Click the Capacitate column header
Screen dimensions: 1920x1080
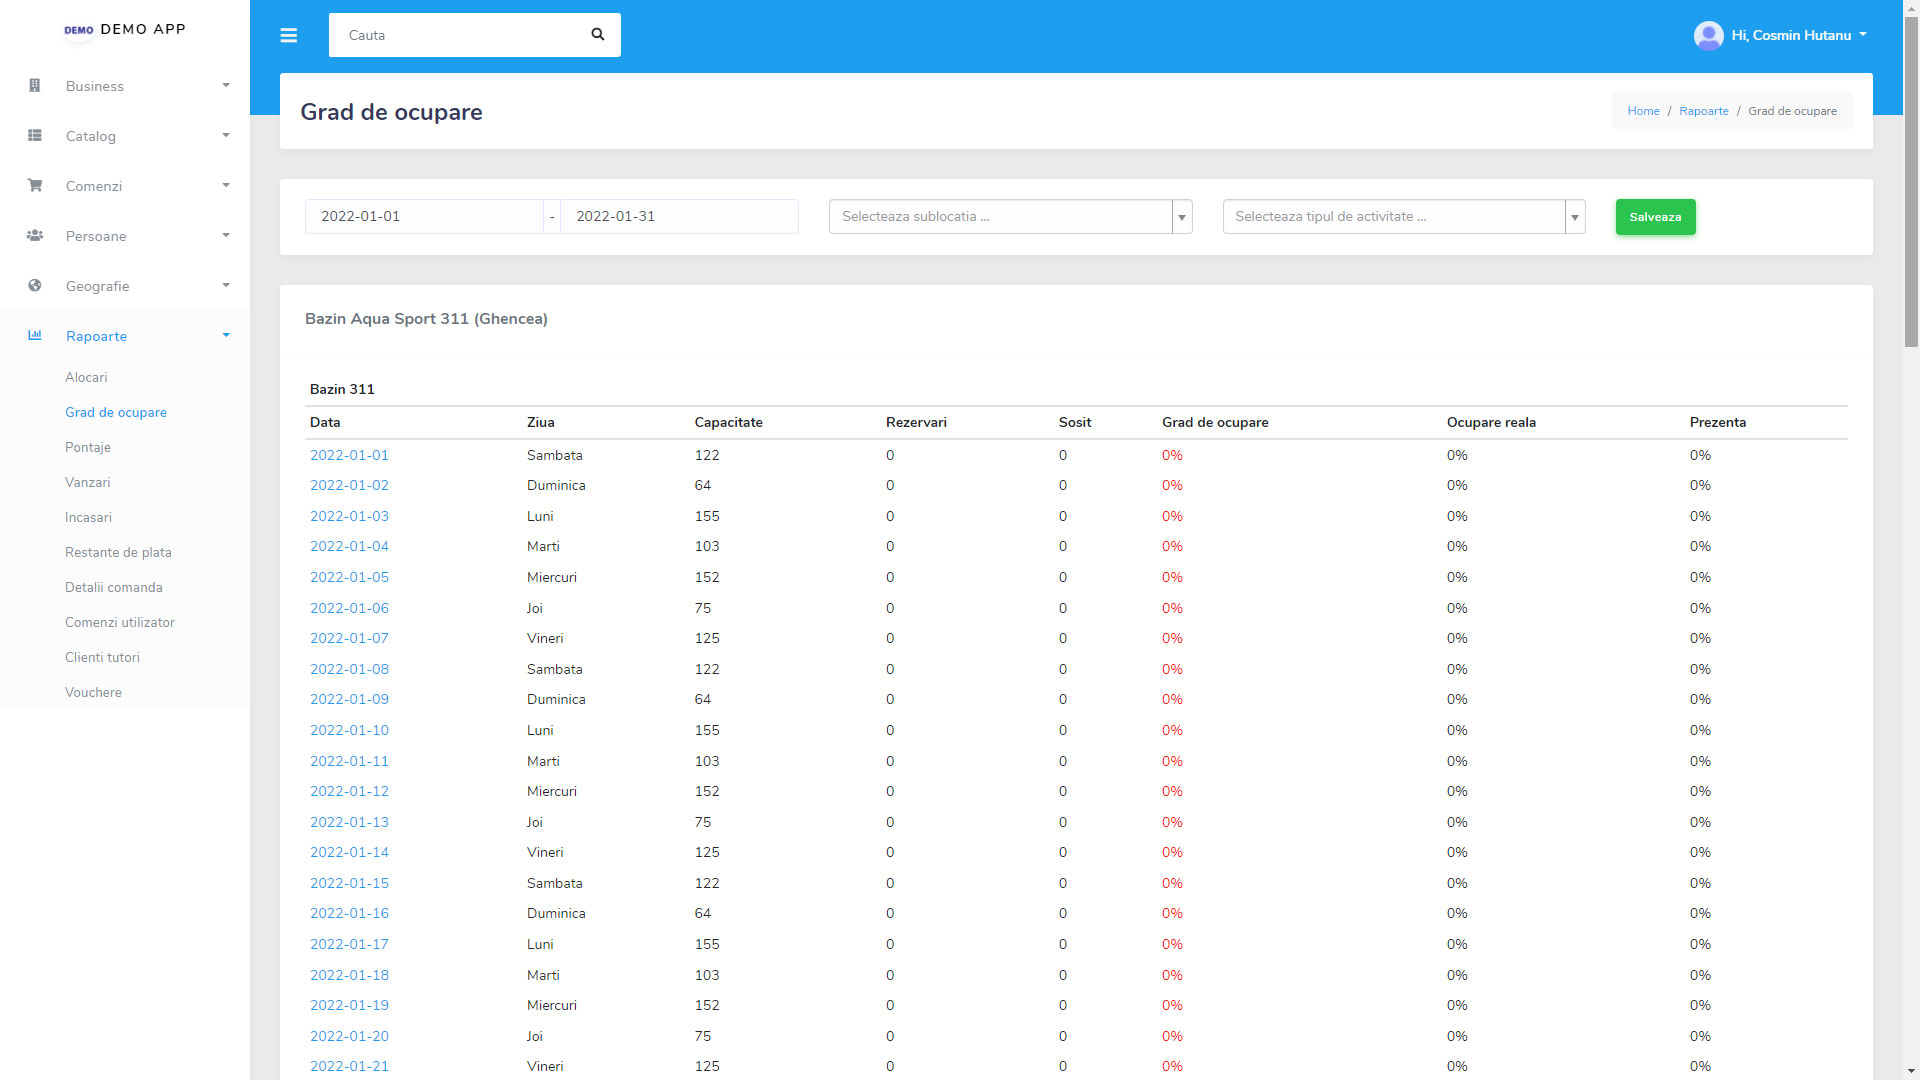tap(728, 422)
